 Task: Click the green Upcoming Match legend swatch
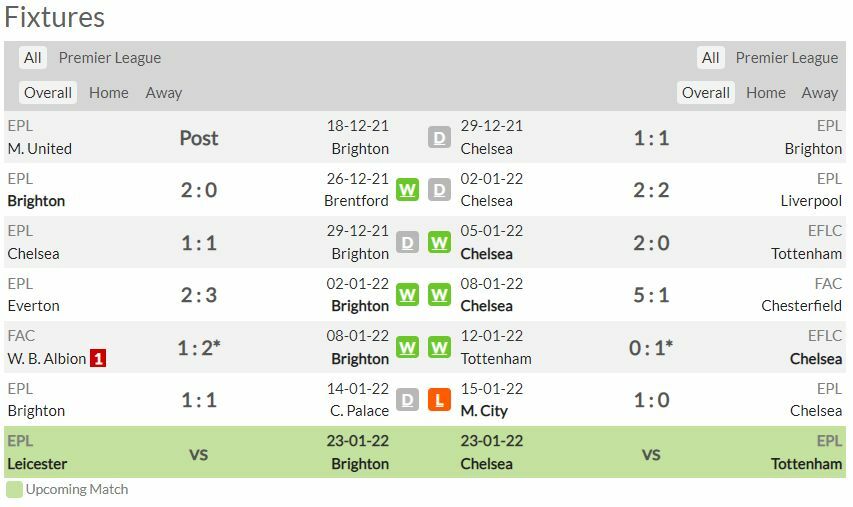[x=14, y=490]
